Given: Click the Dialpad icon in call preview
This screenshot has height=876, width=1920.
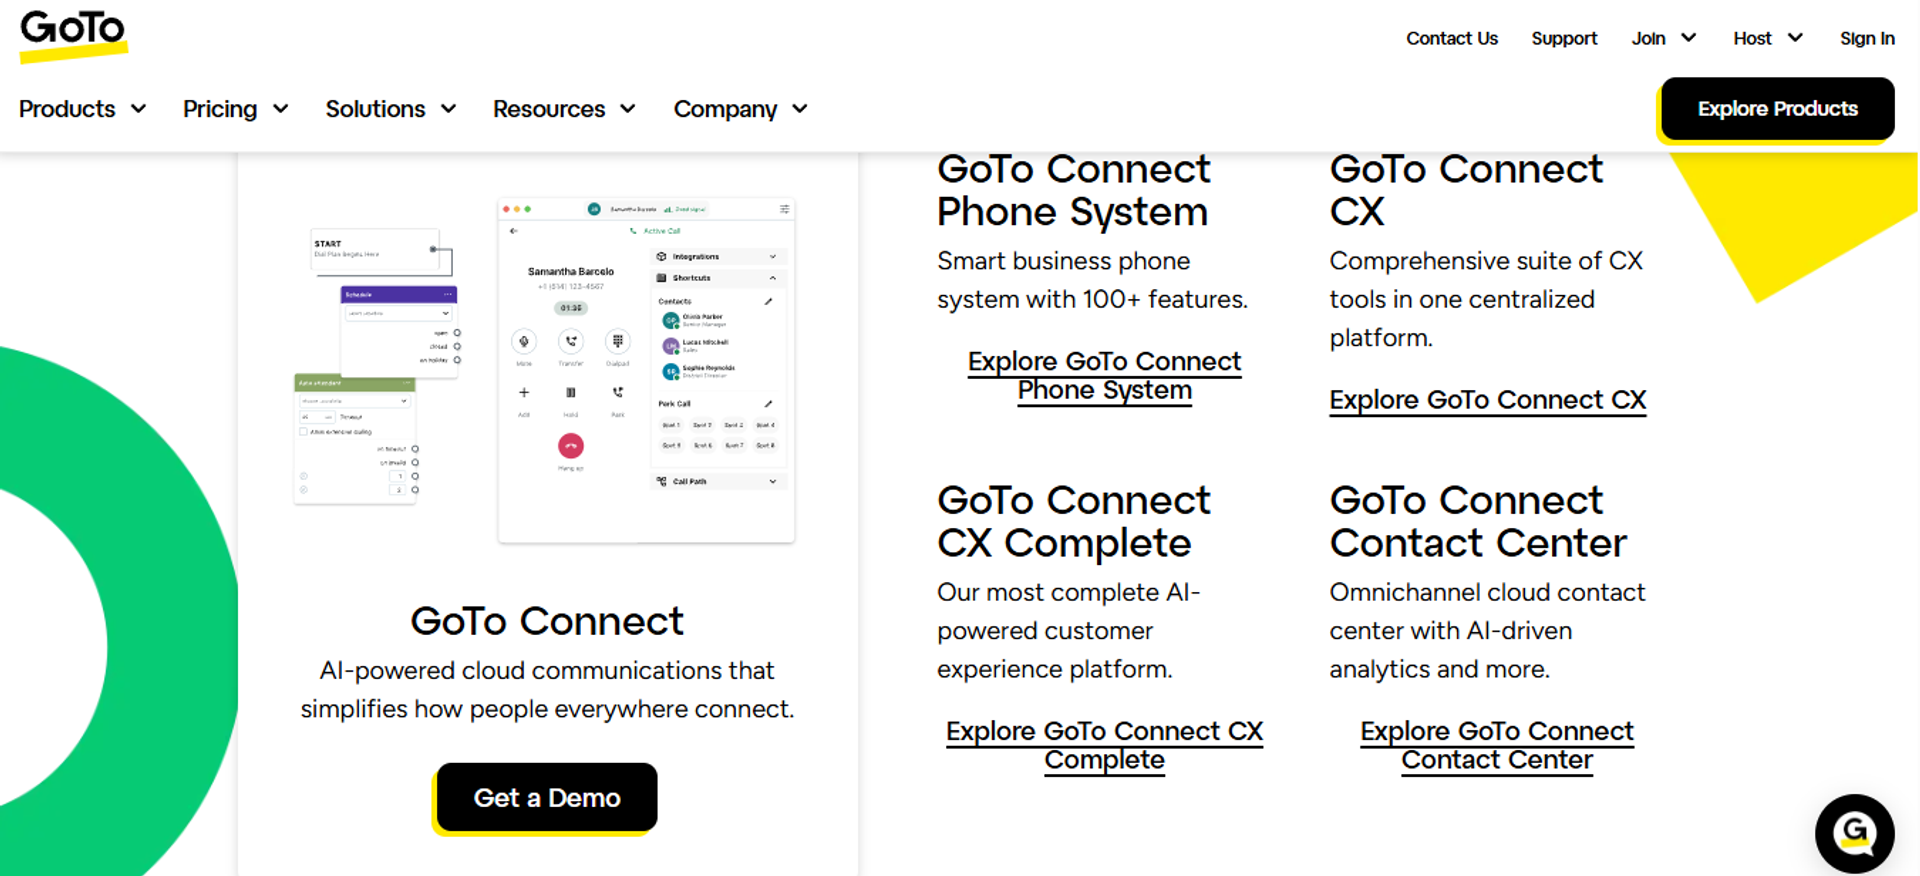Looking at the screenshot, I should [618, 342].
